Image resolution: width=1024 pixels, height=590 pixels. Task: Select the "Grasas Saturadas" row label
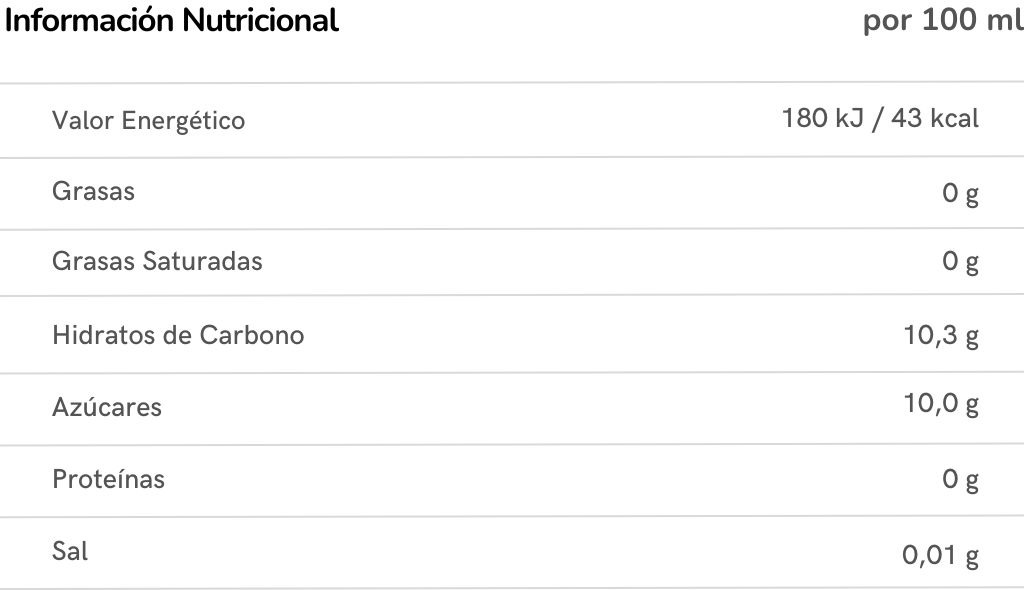[x=157, y=261]
